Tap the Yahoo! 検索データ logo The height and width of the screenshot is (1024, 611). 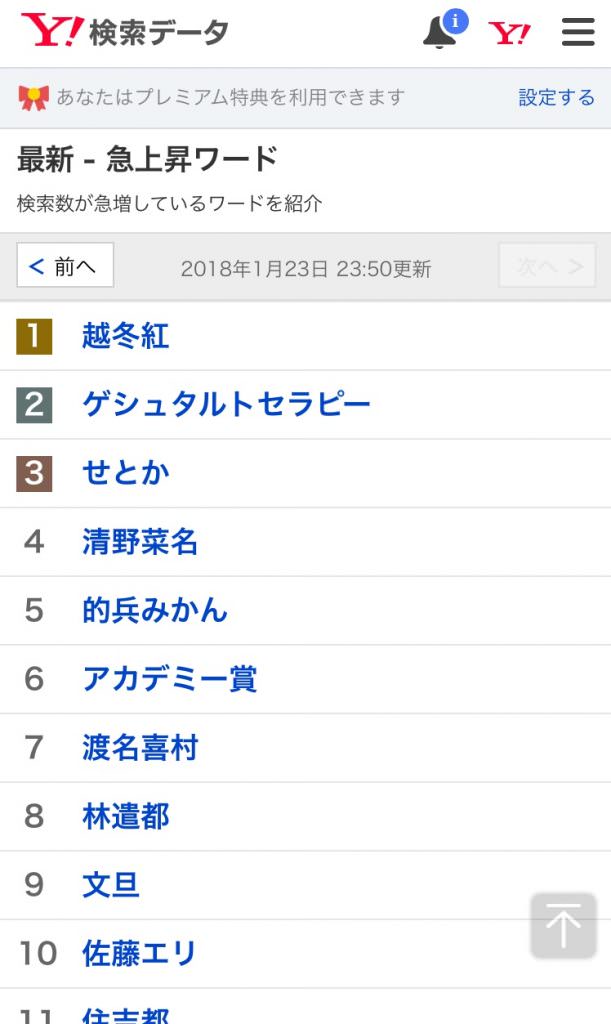[125, 32]
